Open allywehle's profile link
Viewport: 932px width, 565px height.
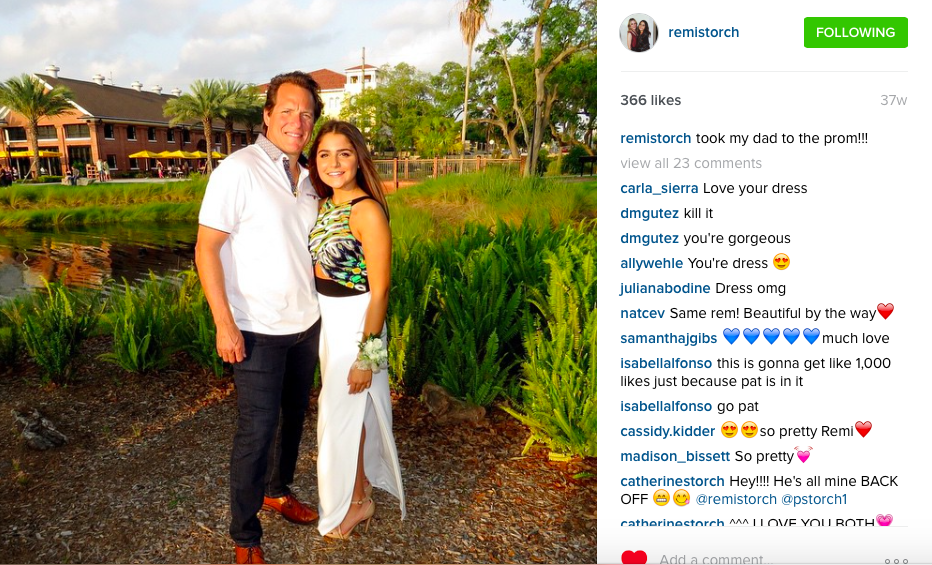point(651,263)
